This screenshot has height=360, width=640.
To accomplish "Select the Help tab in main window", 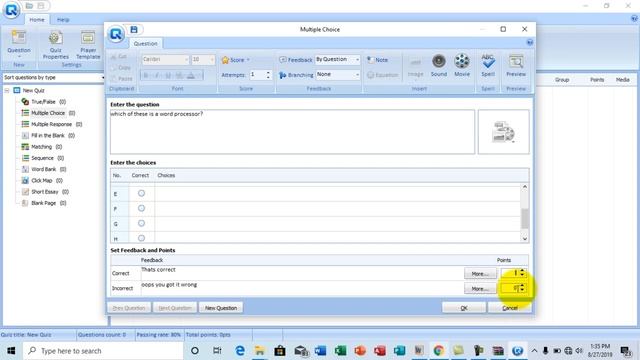I will coord(63,20).
